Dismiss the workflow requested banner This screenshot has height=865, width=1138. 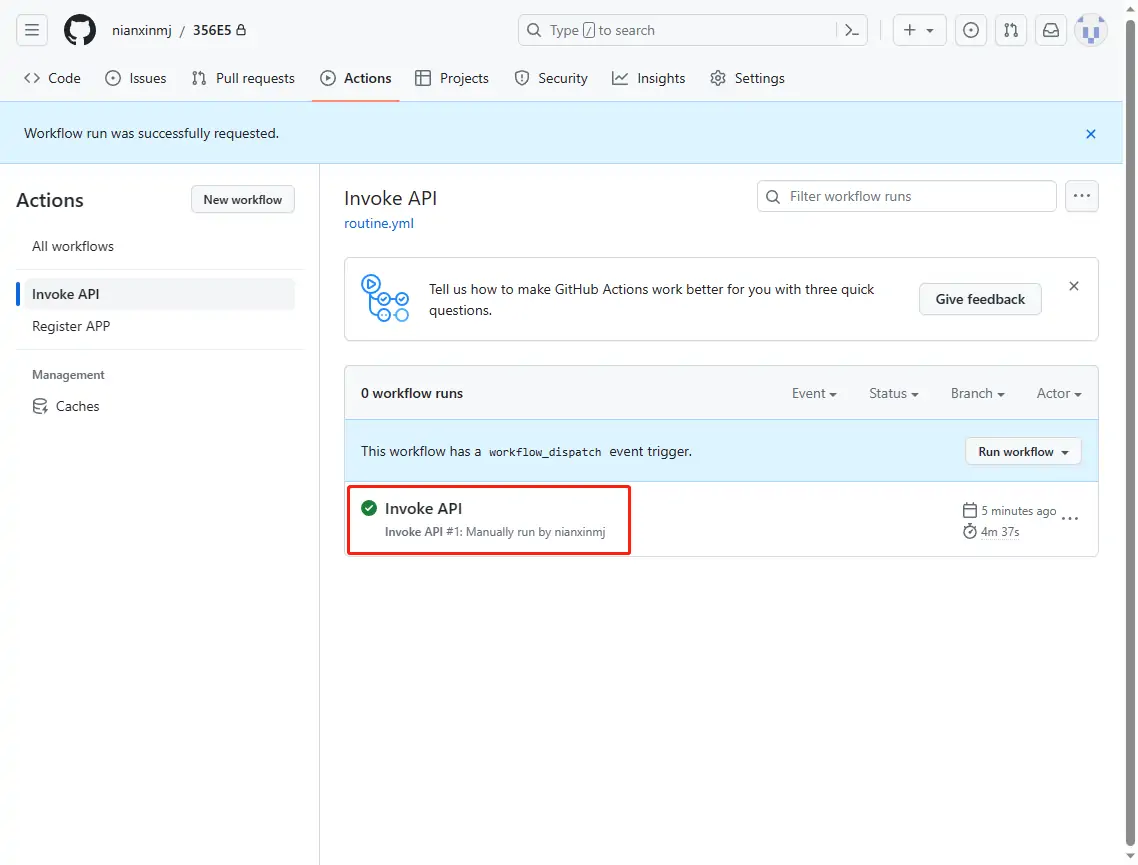tap(1091, 134)
